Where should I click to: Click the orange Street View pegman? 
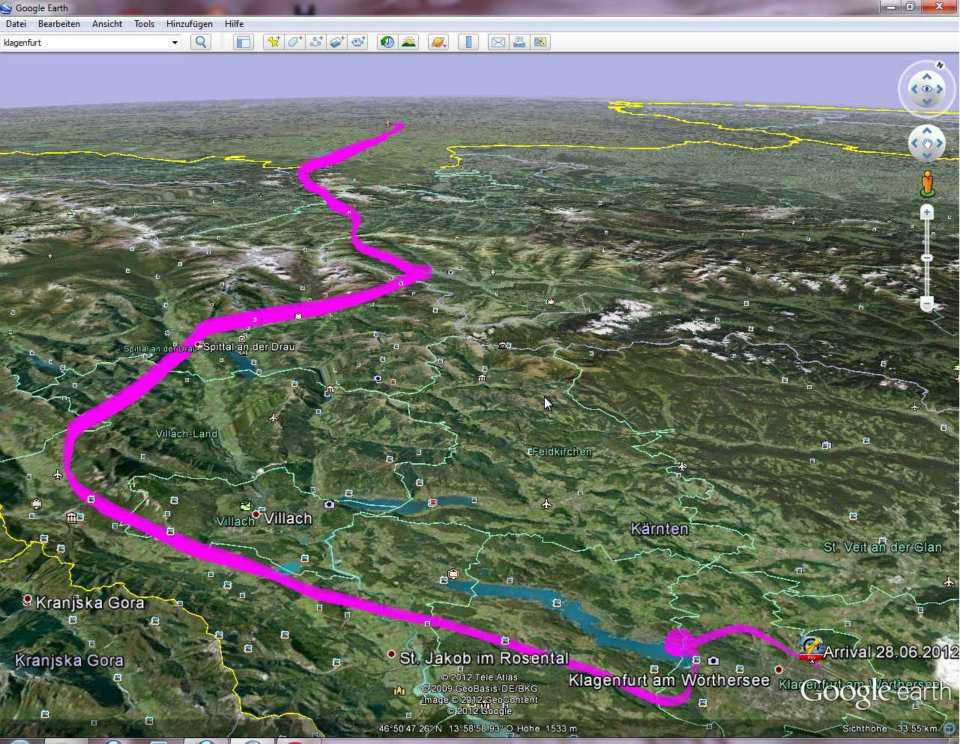coord(927,183)
